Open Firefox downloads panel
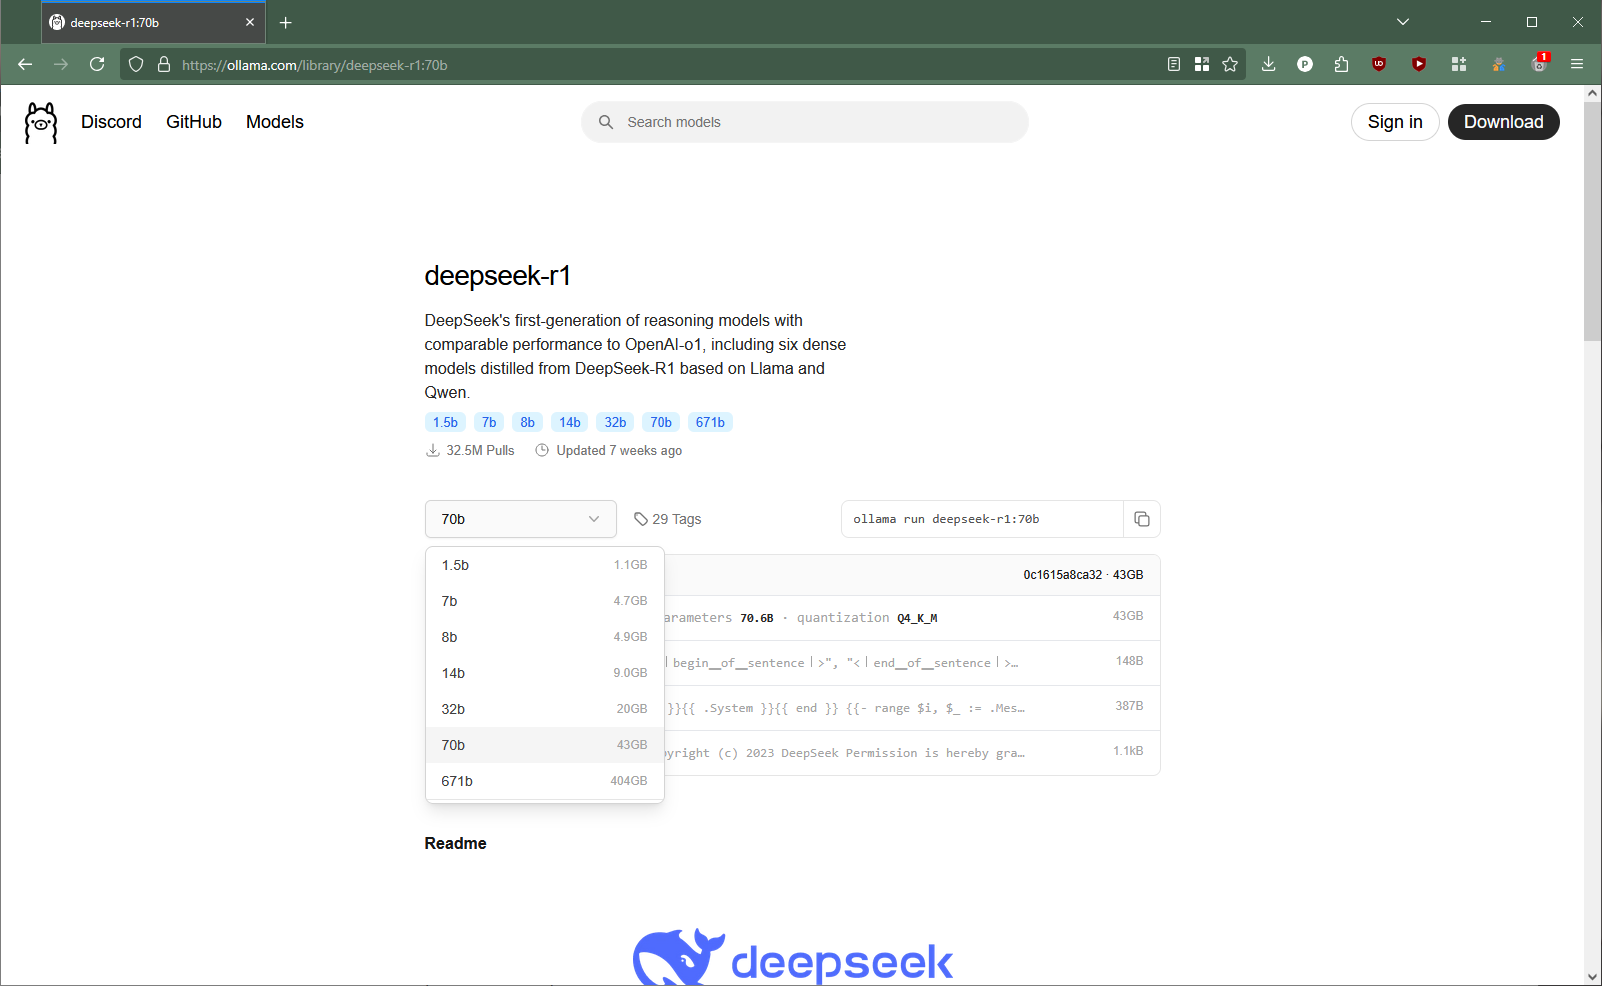Viewport: 1602px width, 986px height. (x=1268, y=65)
